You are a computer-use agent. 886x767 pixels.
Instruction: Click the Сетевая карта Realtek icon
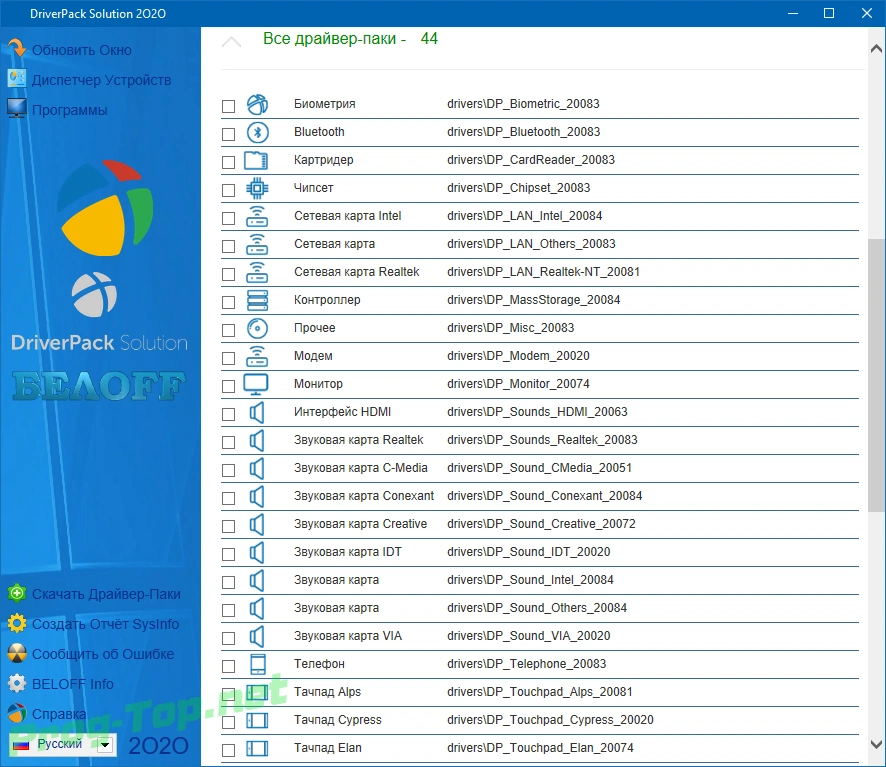(x=257, y=272)
